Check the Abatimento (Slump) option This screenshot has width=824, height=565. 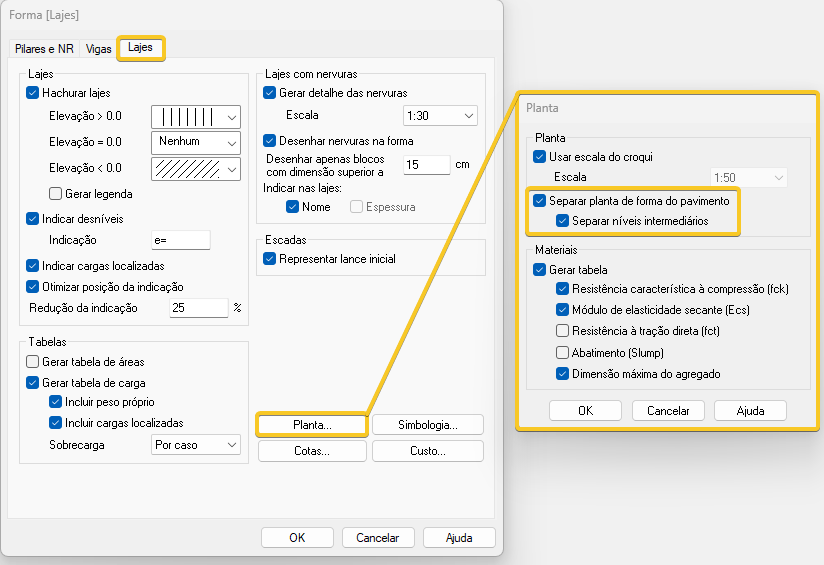point(563,353)
